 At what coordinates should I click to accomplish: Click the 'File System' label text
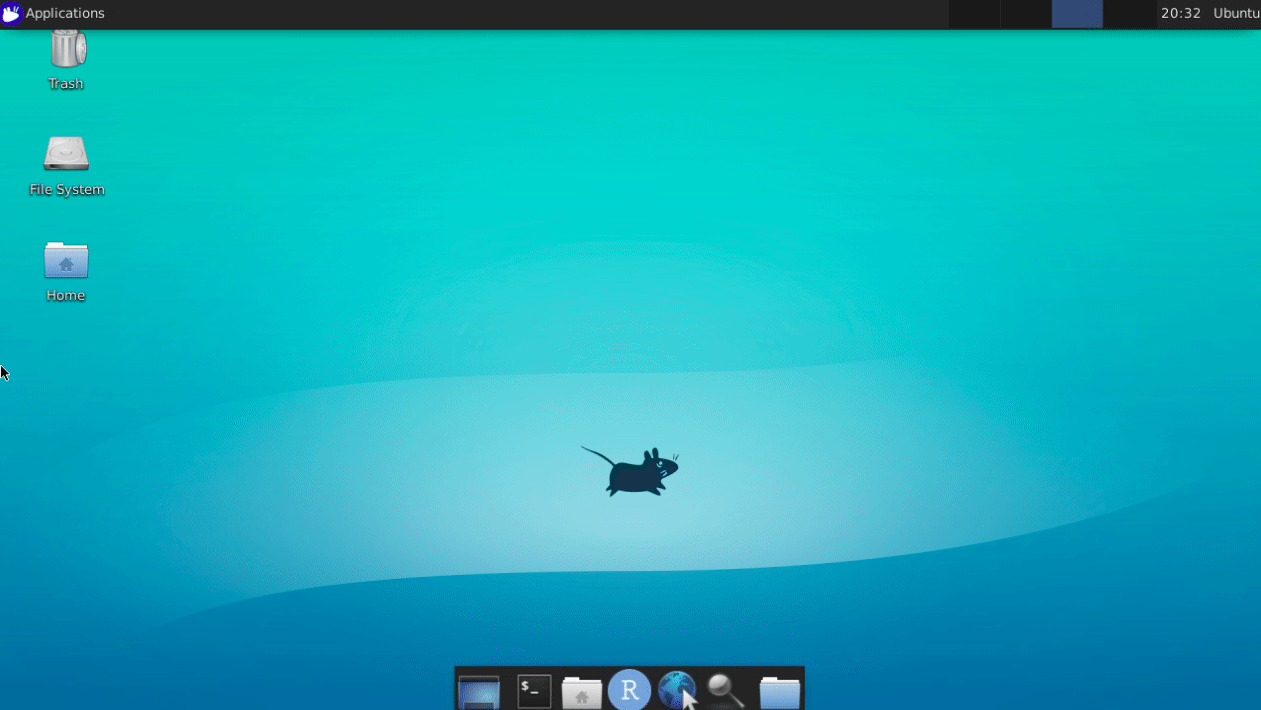[x=67, y=190]
